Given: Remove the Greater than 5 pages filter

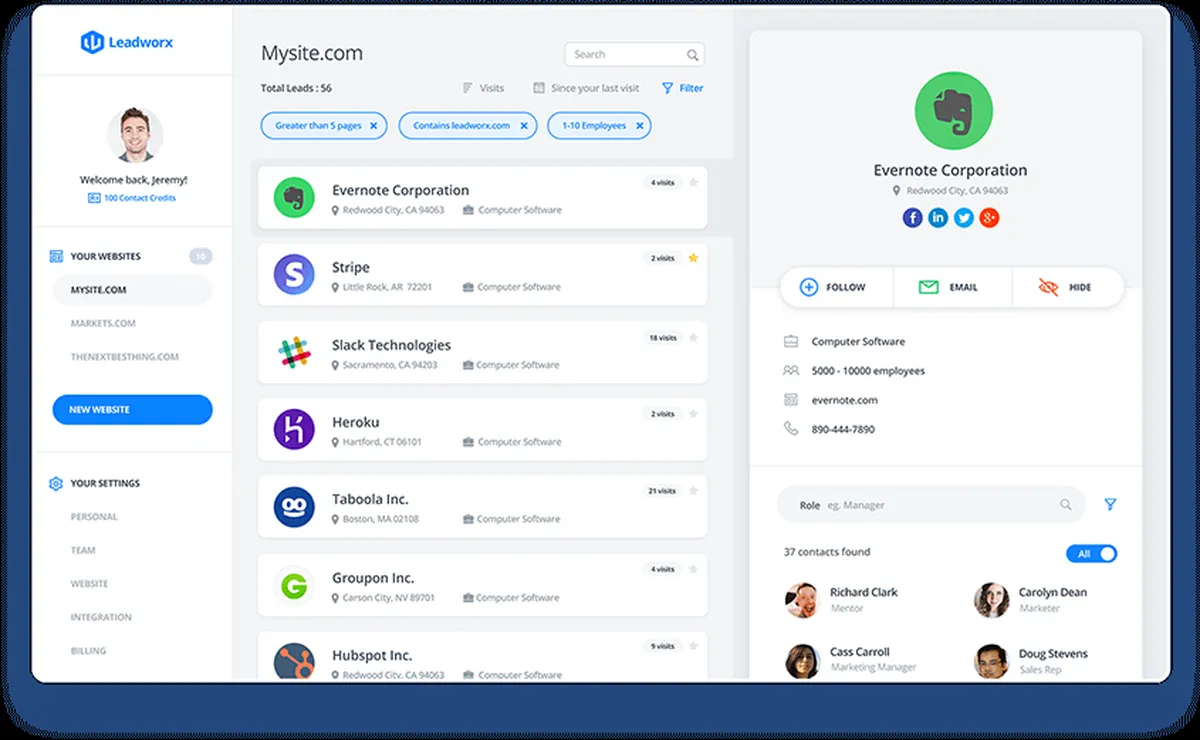Looking at the screenshot, I should pos(373,126).
